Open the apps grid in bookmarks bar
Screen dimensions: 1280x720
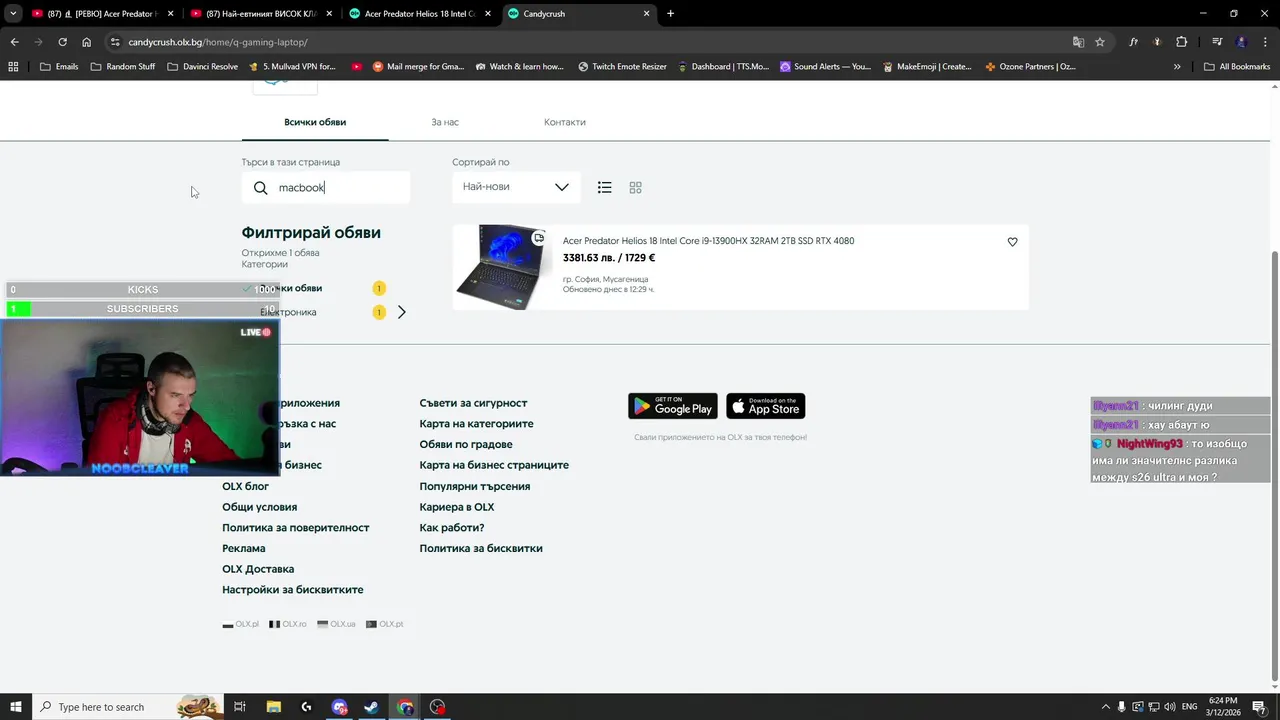coord(13,66)
